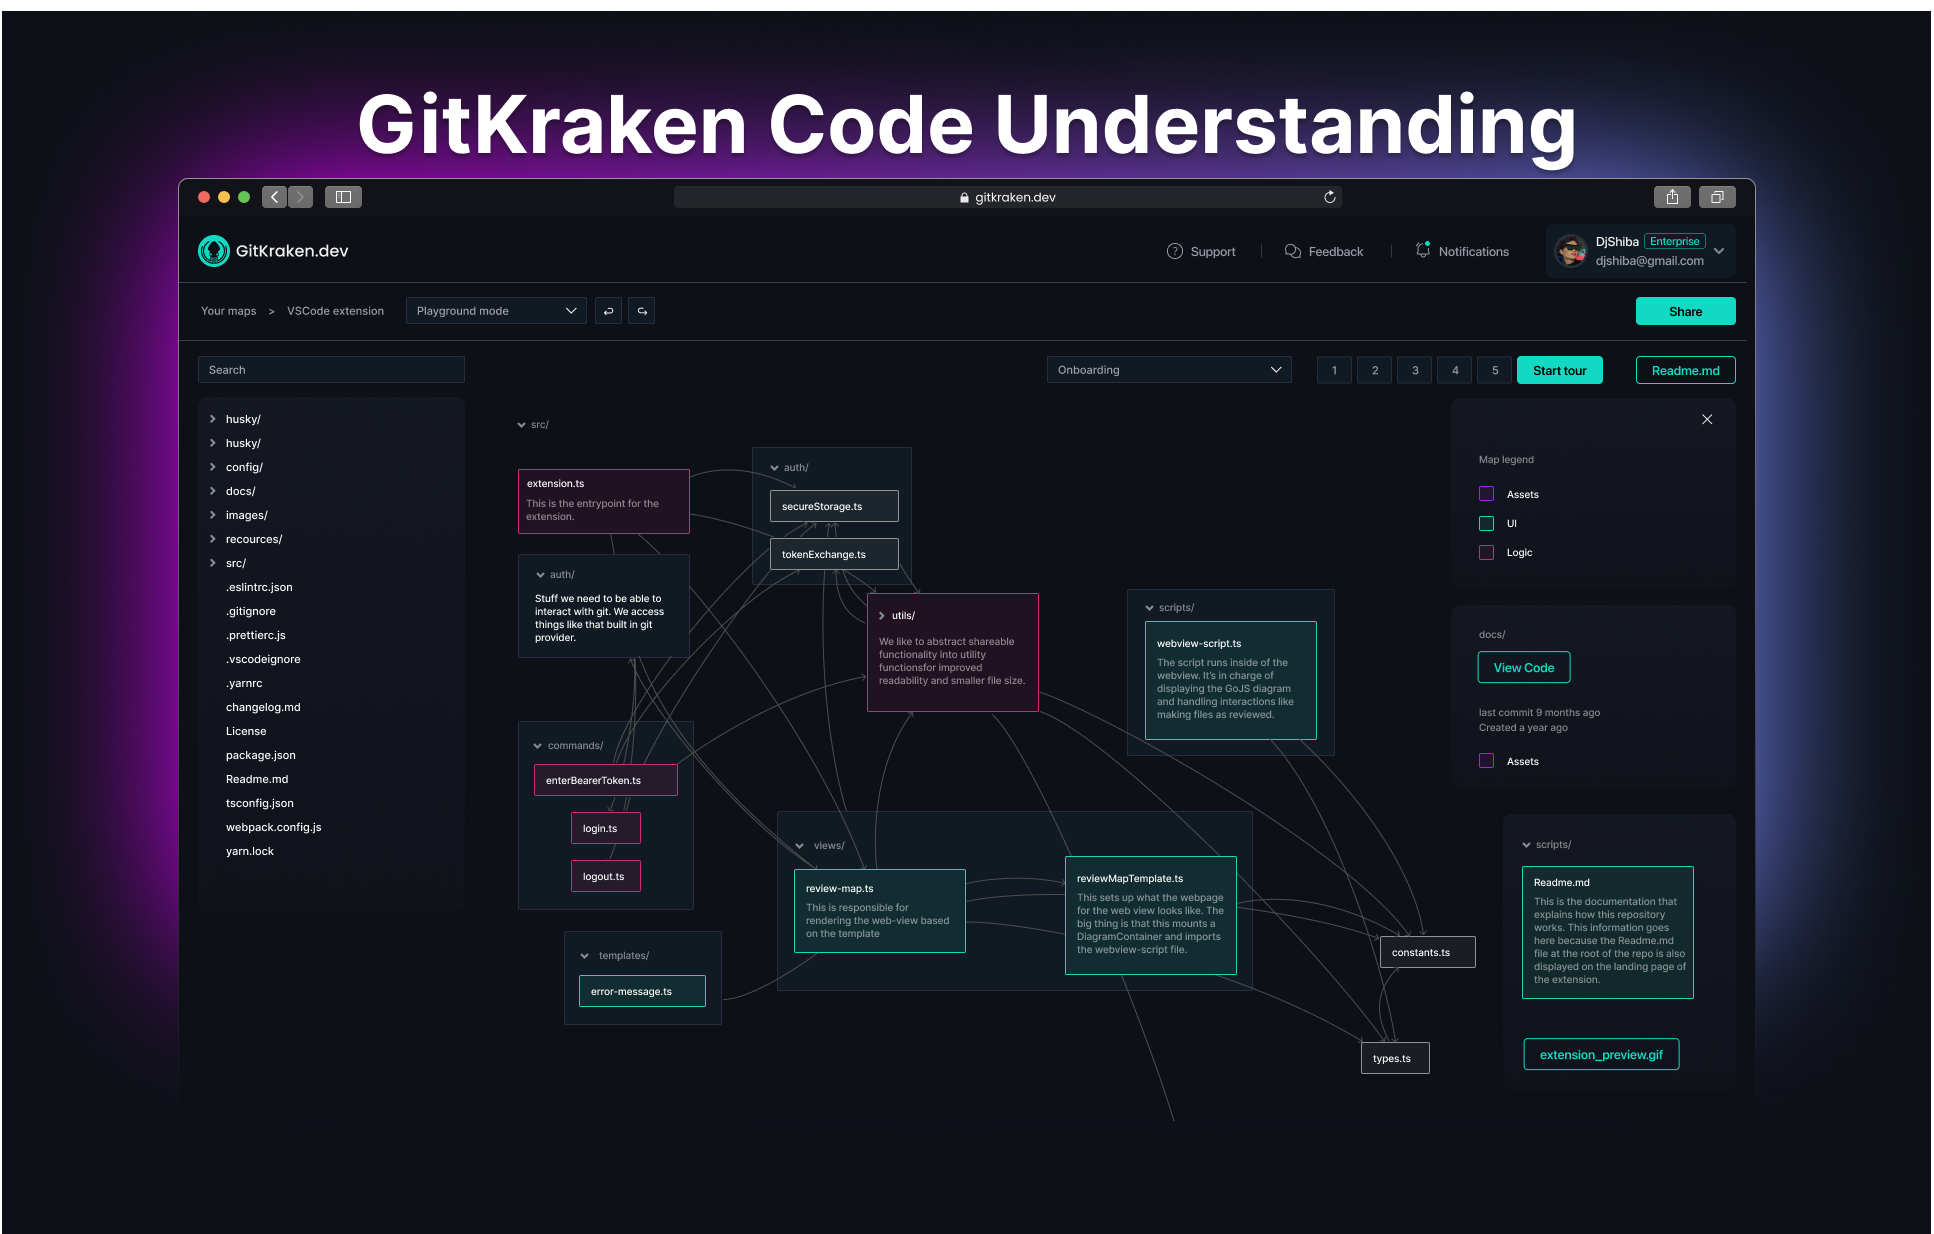1934x1234 pixels.
Task: Click the Support link
Action: (x=1213, y=252)
